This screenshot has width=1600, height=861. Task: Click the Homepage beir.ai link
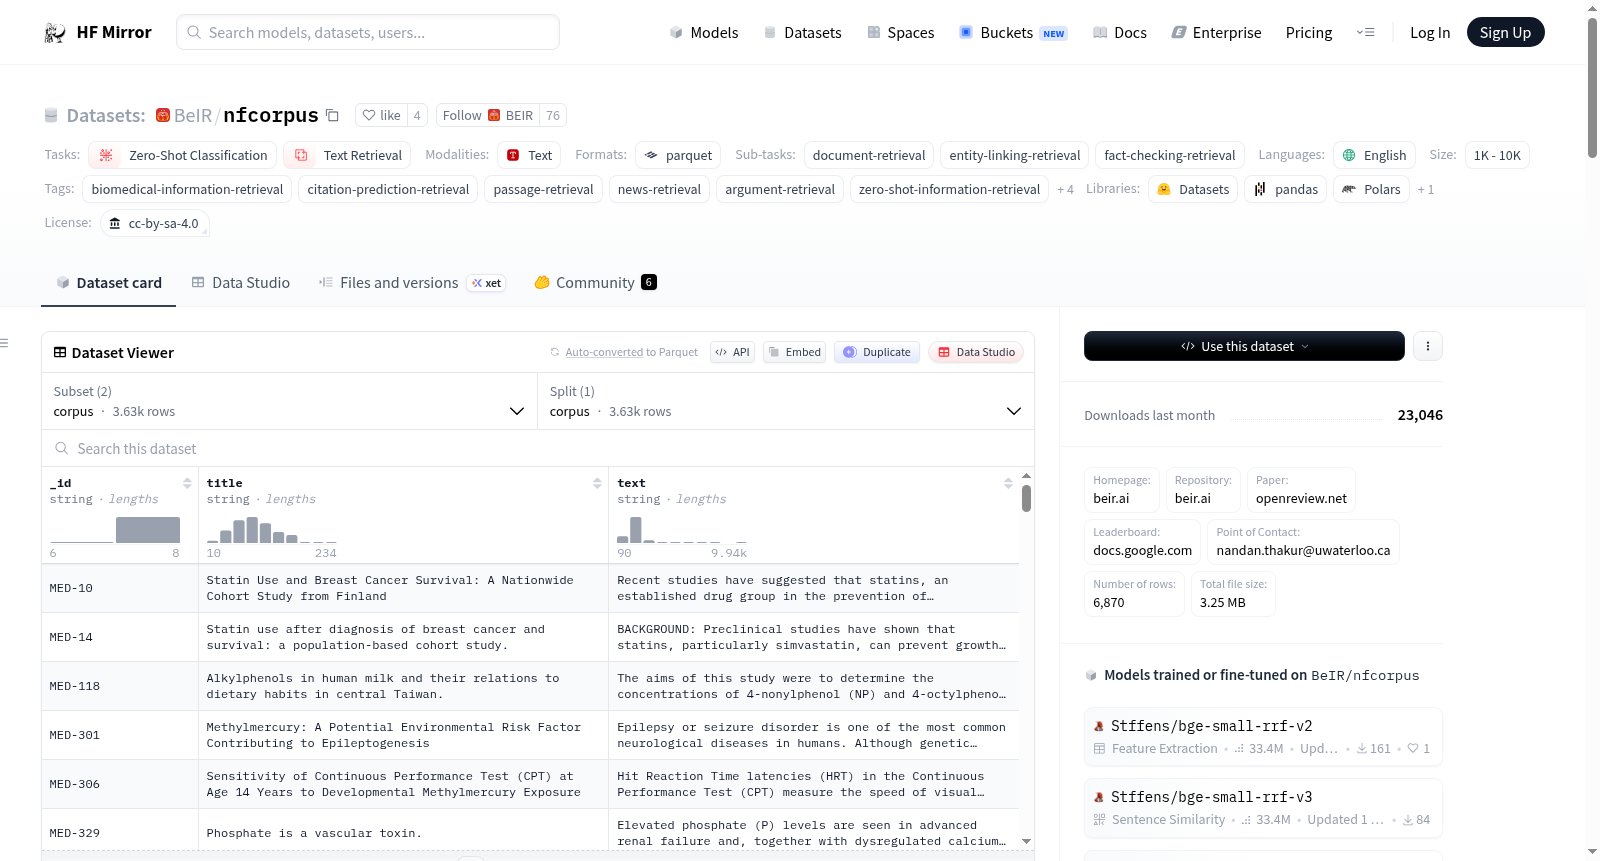click(x=1122, y=490)
